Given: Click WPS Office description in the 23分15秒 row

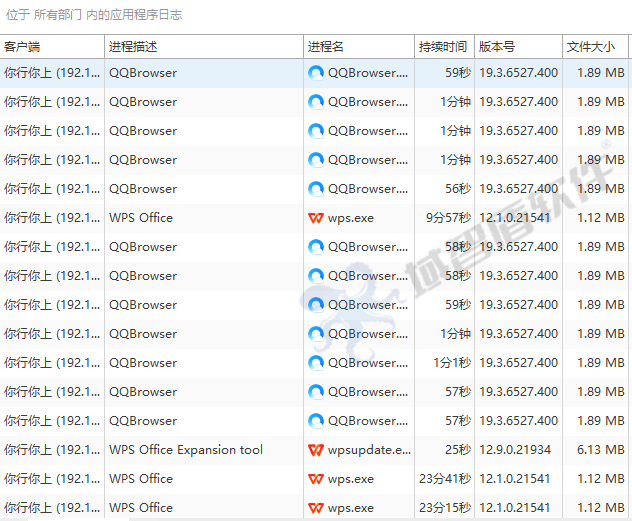Looking at the screenshot, I should click(141, 508).
